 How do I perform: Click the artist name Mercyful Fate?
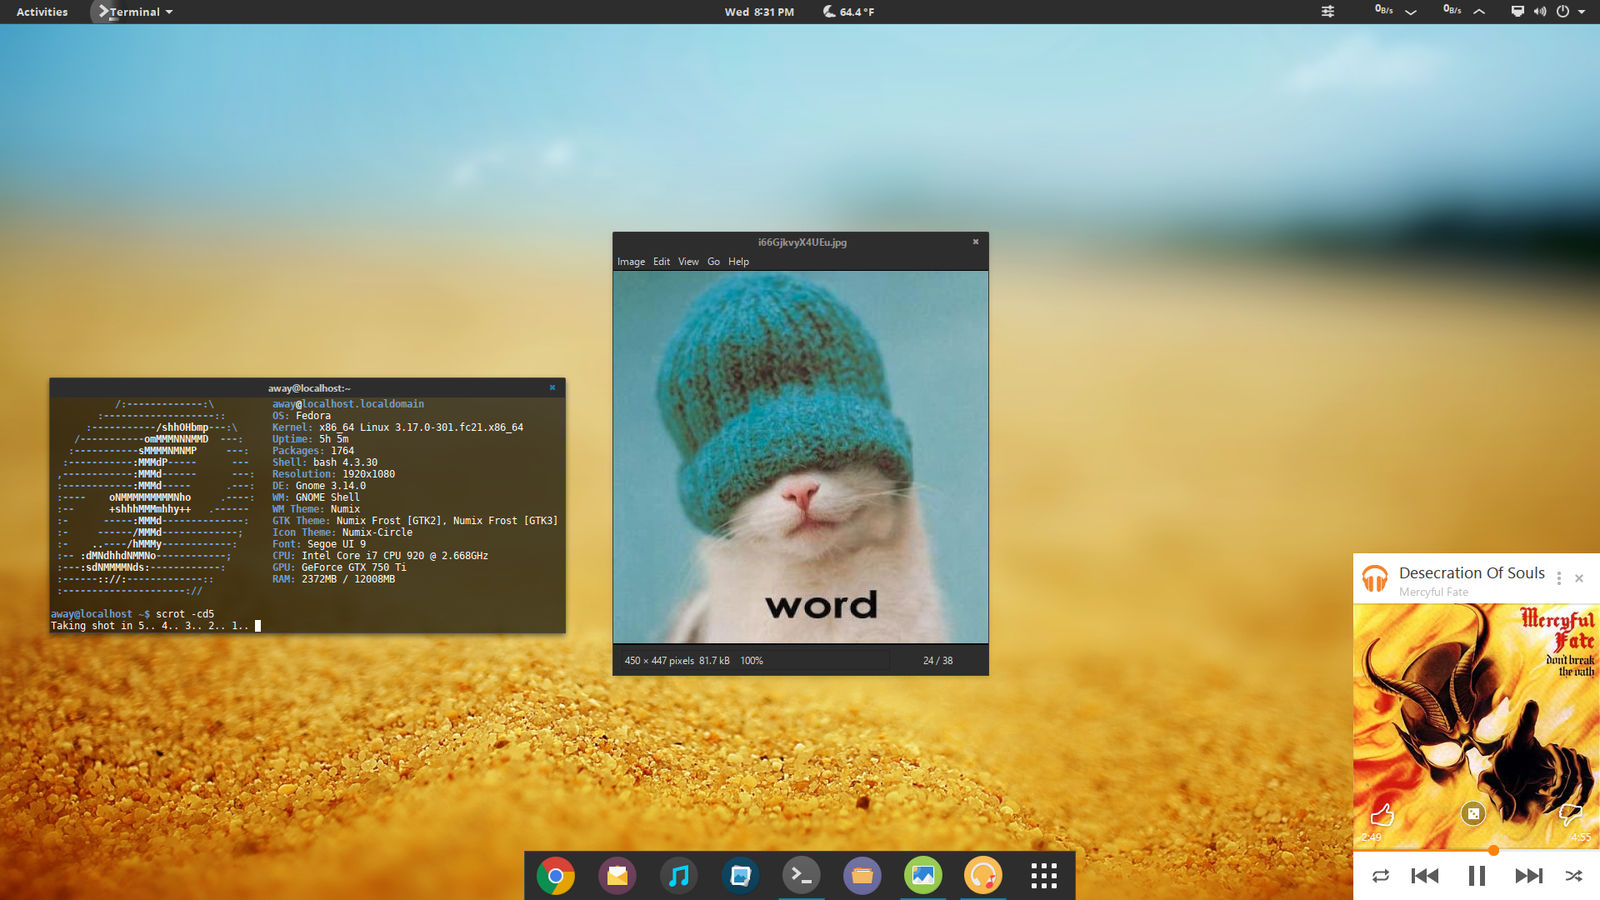(x=1434, y=592)
